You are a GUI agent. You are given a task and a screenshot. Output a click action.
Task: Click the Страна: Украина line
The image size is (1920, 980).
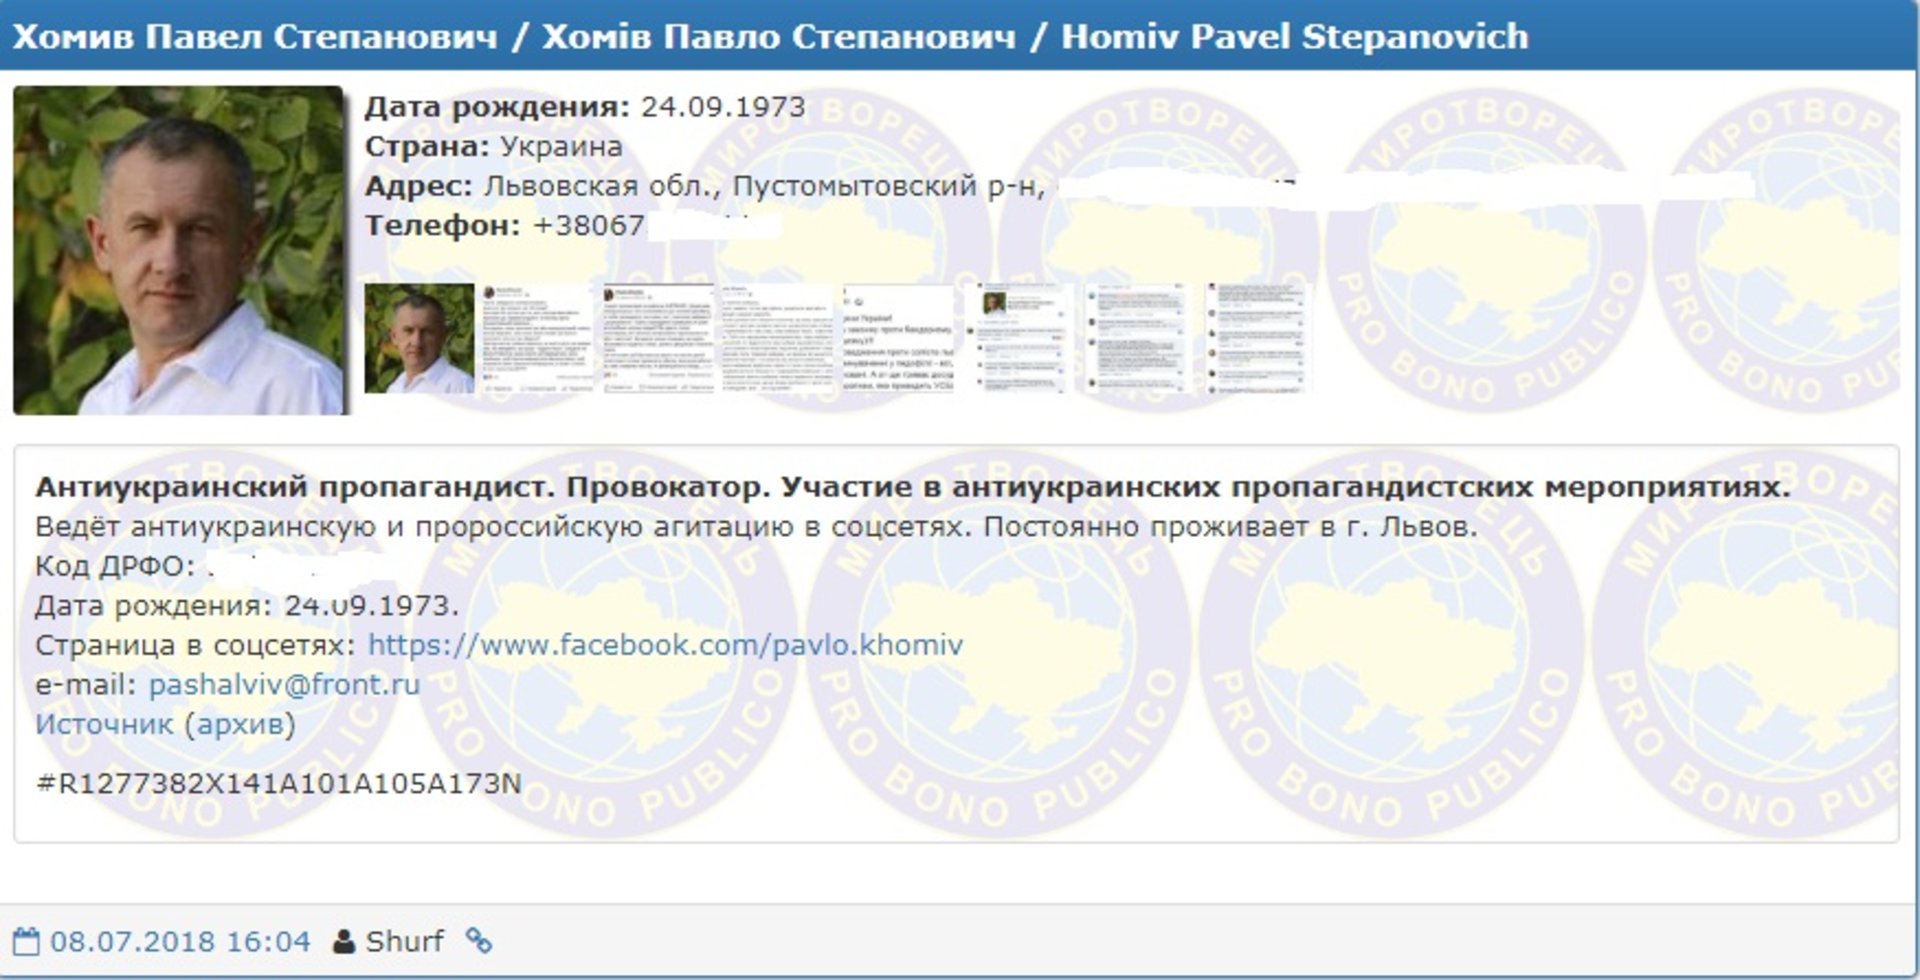(x=493, y=147)
